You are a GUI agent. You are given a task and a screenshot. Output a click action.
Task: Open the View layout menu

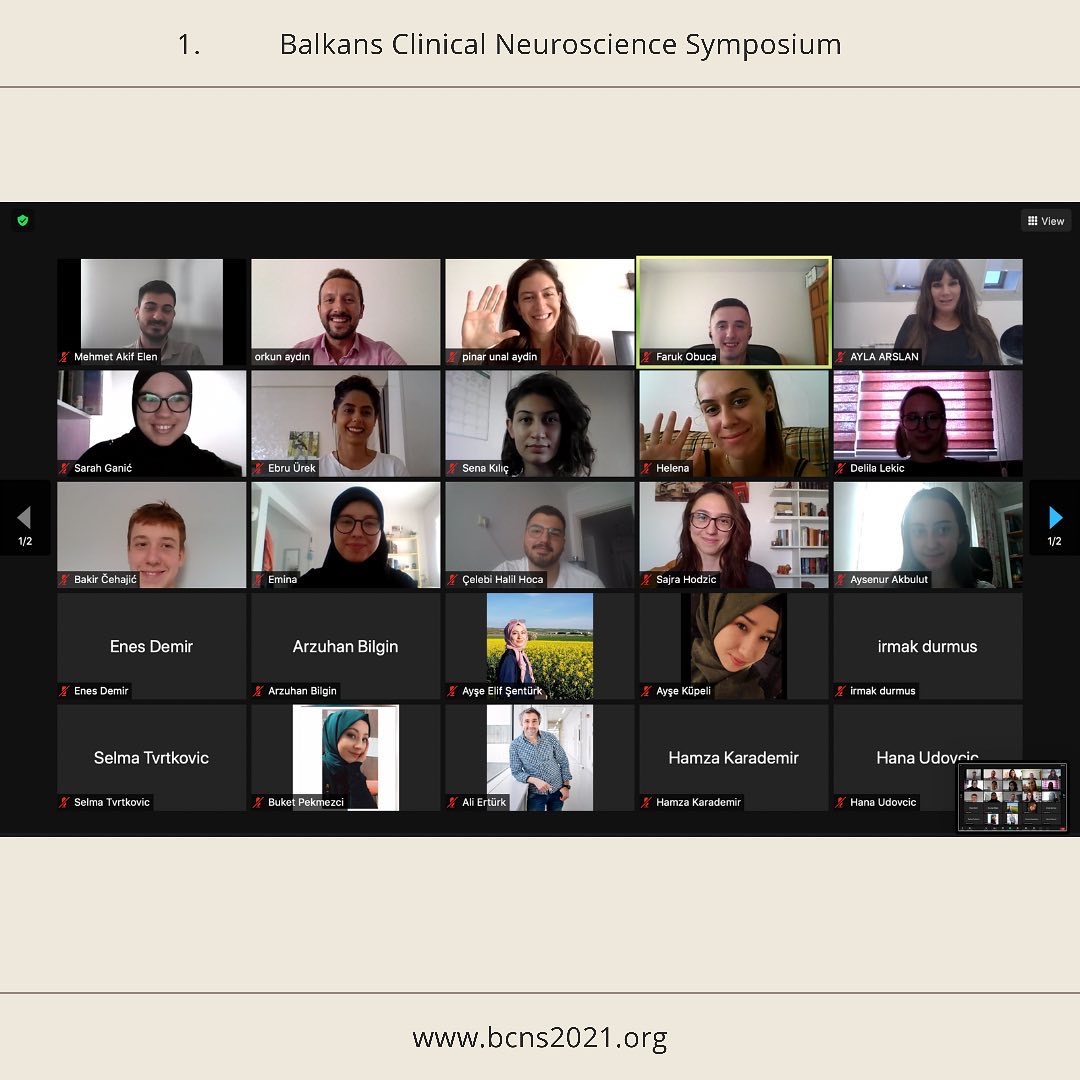1046,221
